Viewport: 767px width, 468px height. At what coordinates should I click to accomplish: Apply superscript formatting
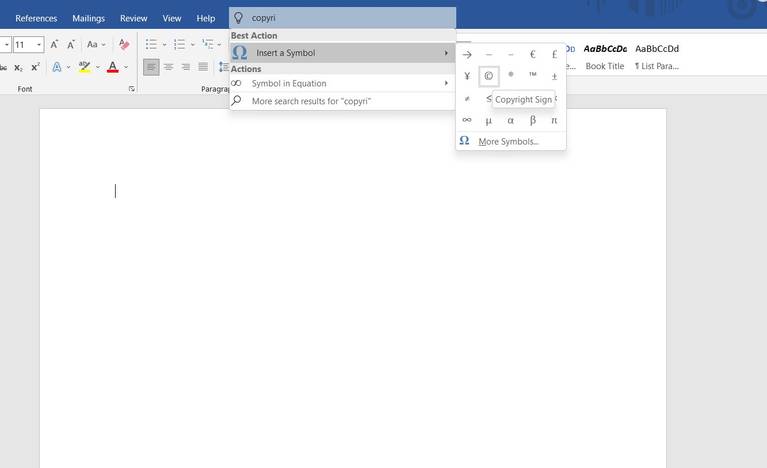click(x=35, y=67)
